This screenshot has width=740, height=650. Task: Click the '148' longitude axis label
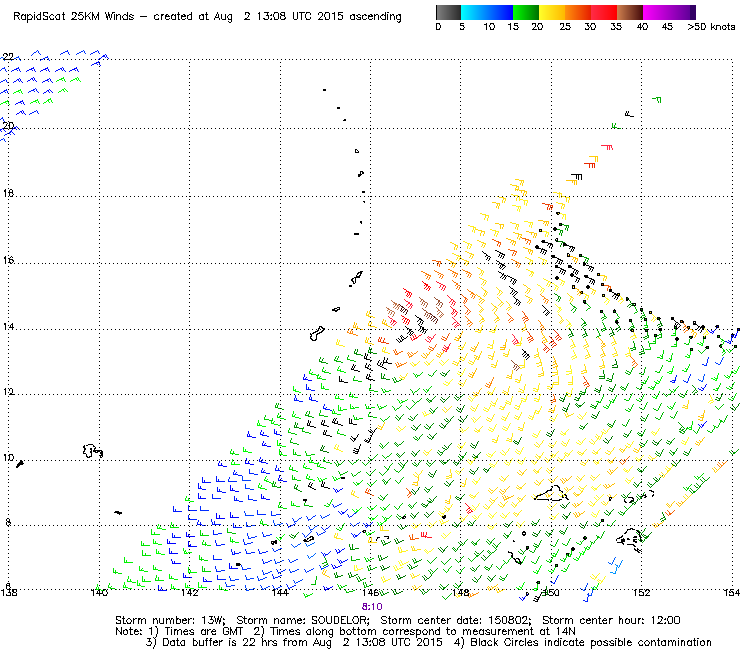[461, 592]
